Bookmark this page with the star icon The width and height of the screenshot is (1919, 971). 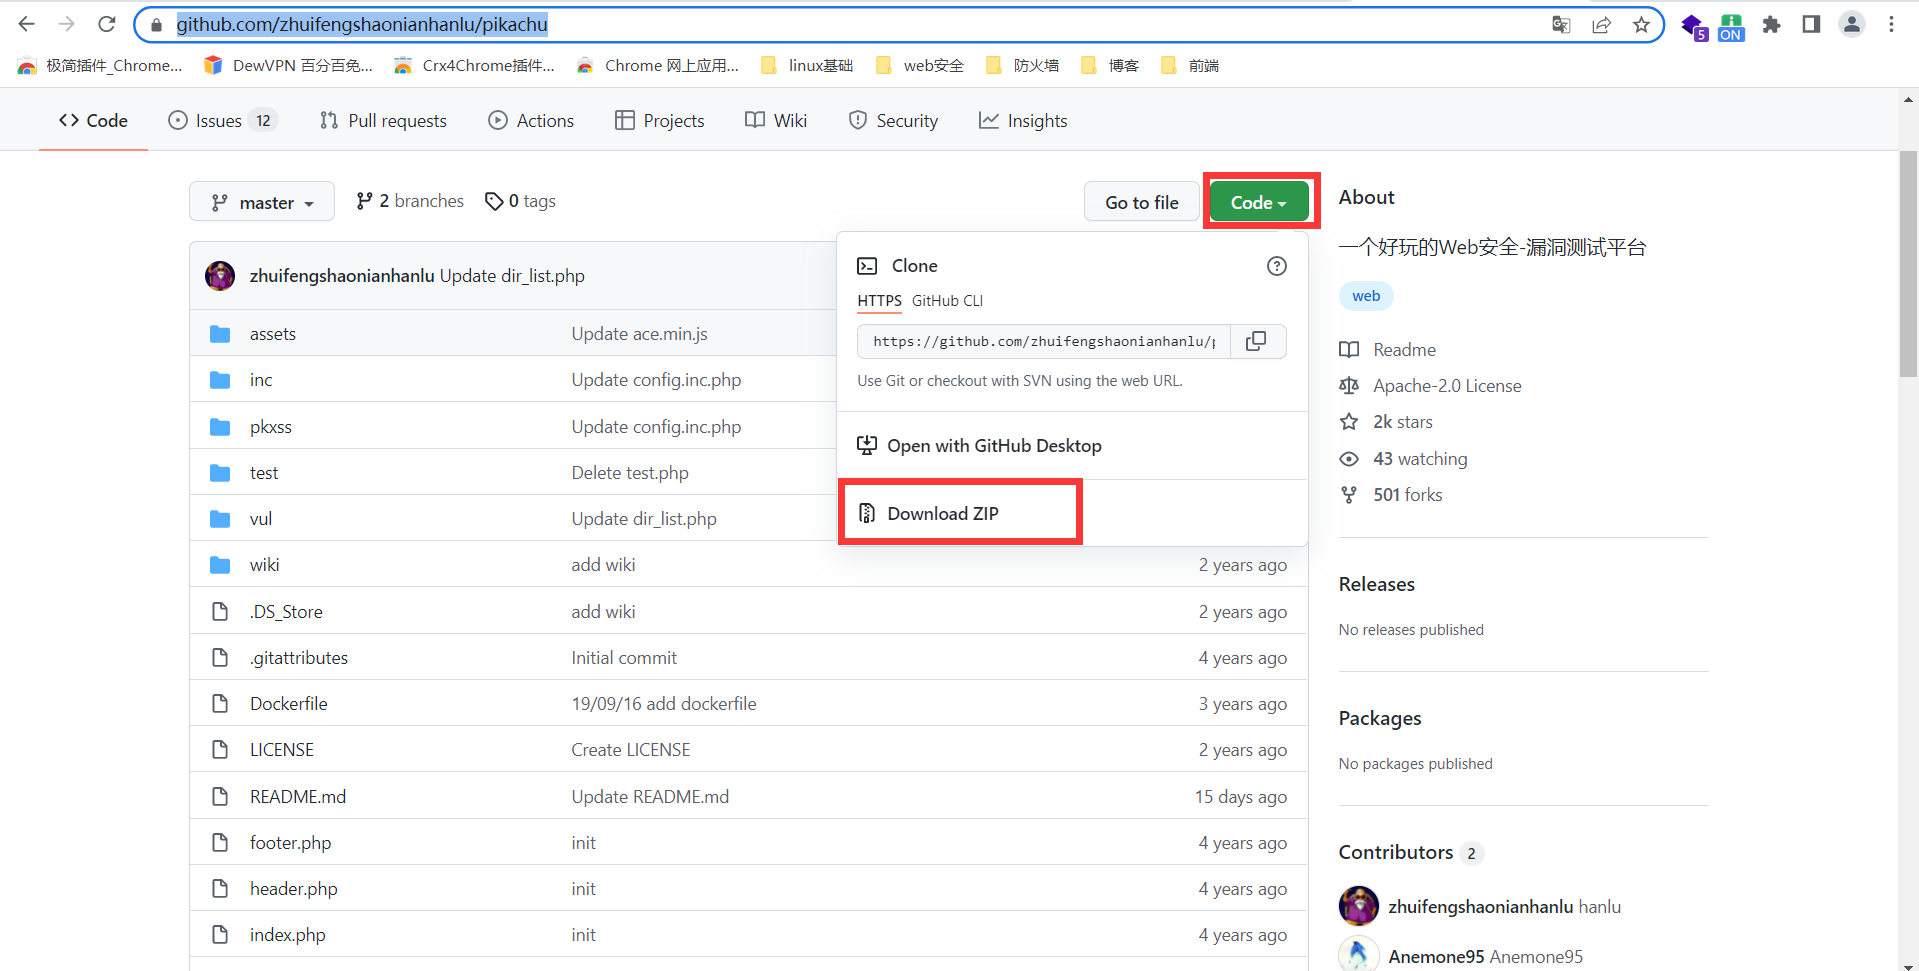(1641, 24)
